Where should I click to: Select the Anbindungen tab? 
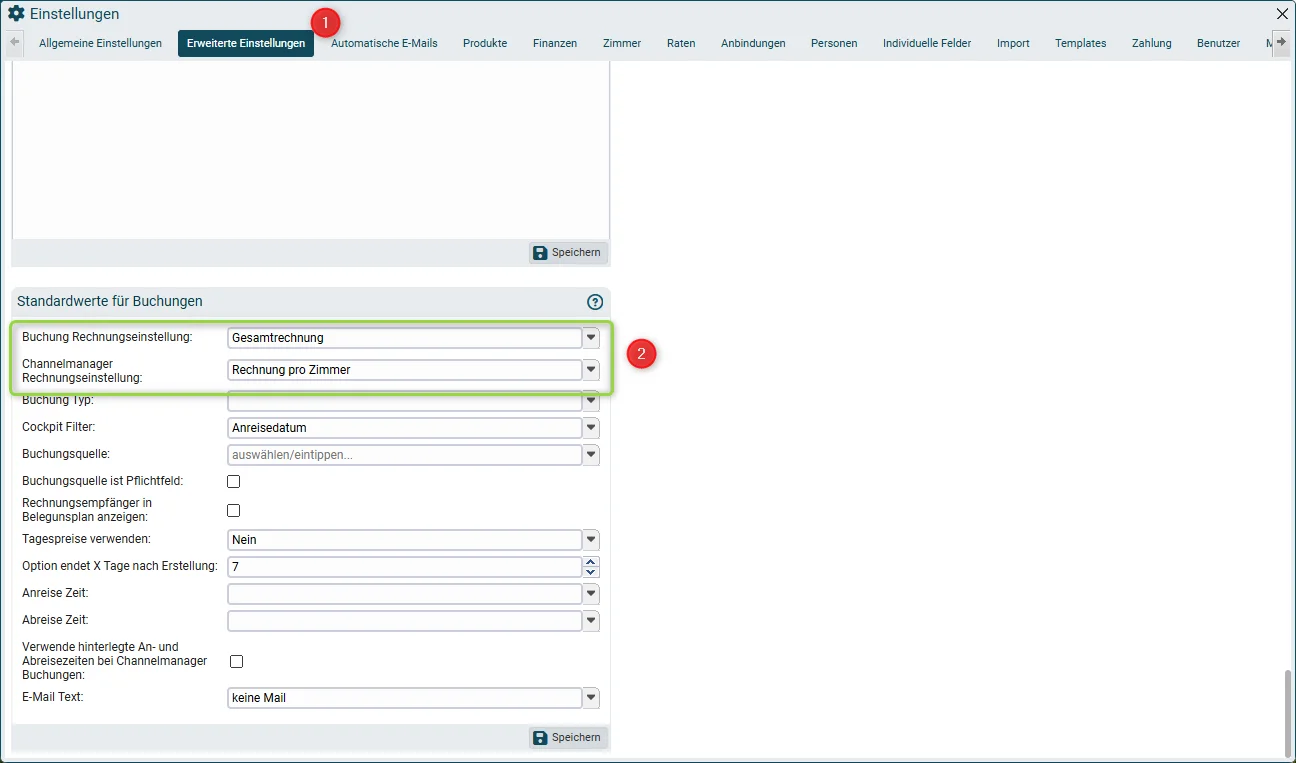tap(753, 43)
